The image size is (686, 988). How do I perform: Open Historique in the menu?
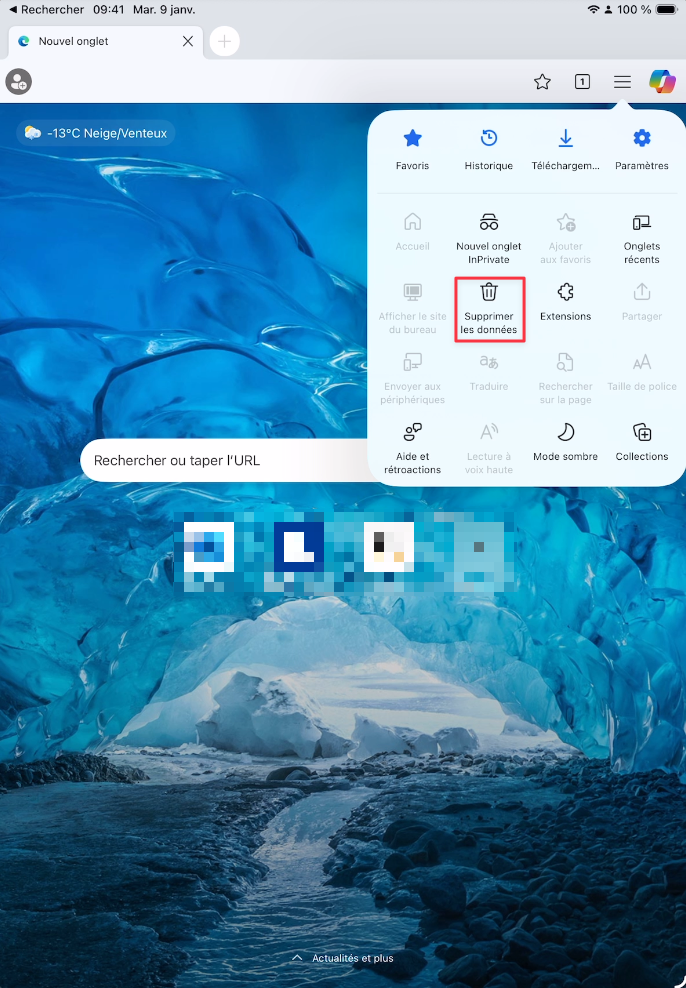coord(489,150)
